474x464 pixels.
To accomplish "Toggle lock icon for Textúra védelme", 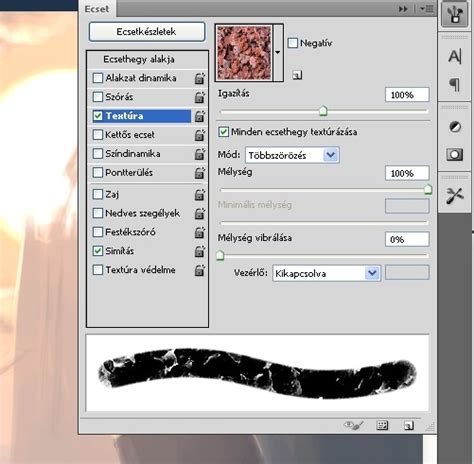I will point(199,270).
